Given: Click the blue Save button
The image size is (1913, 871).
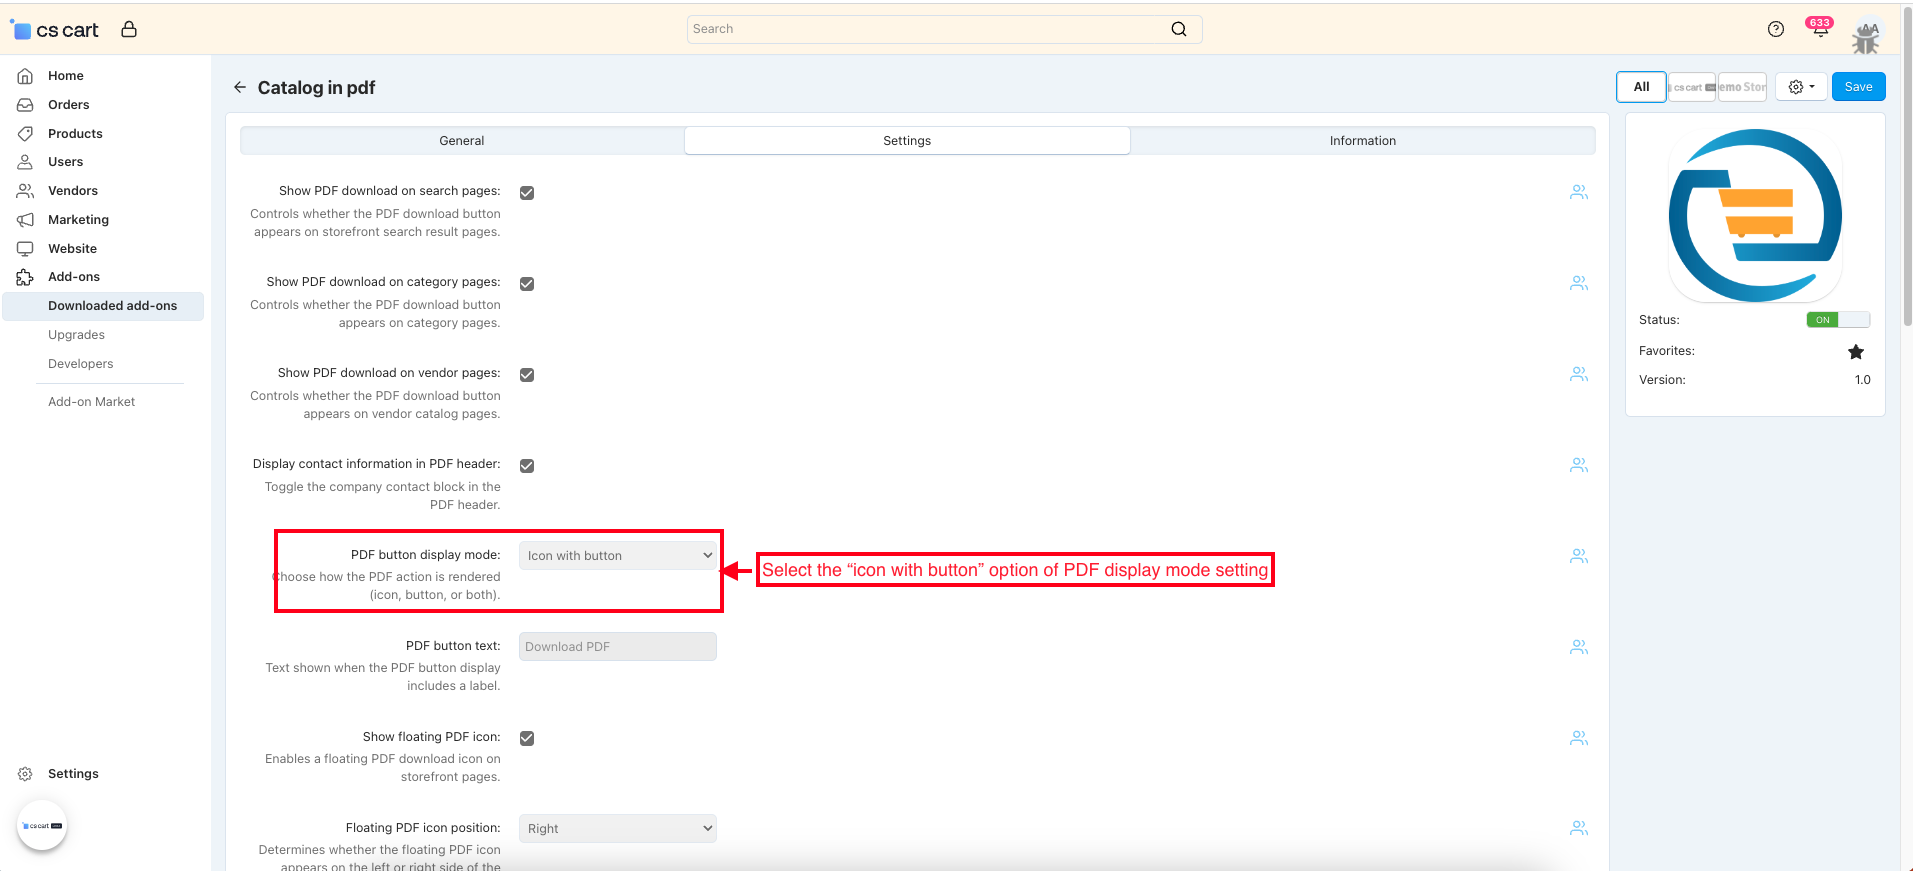Looking at the screenshot, I should click(1858, 87).
